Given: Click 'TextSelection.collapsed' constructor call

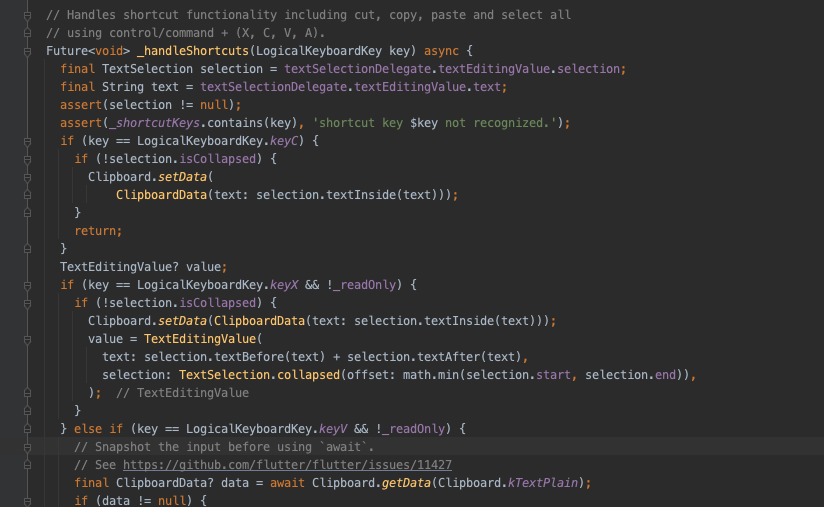Looking at the screenshot, I should click(x=259, y=375).
